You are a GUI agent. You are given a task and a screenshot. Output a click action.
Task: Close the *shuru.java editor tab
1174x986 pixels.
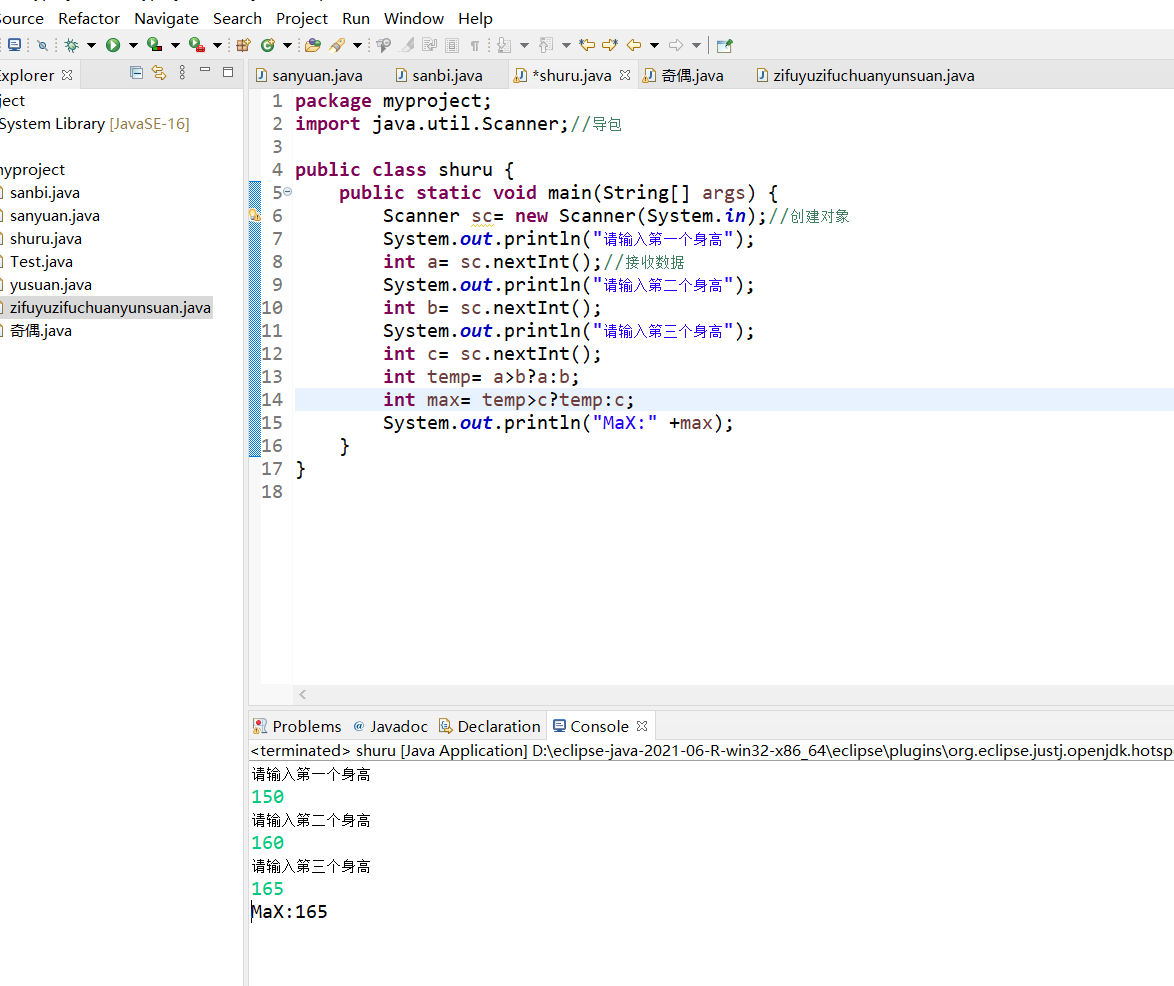tap(624, 75)
